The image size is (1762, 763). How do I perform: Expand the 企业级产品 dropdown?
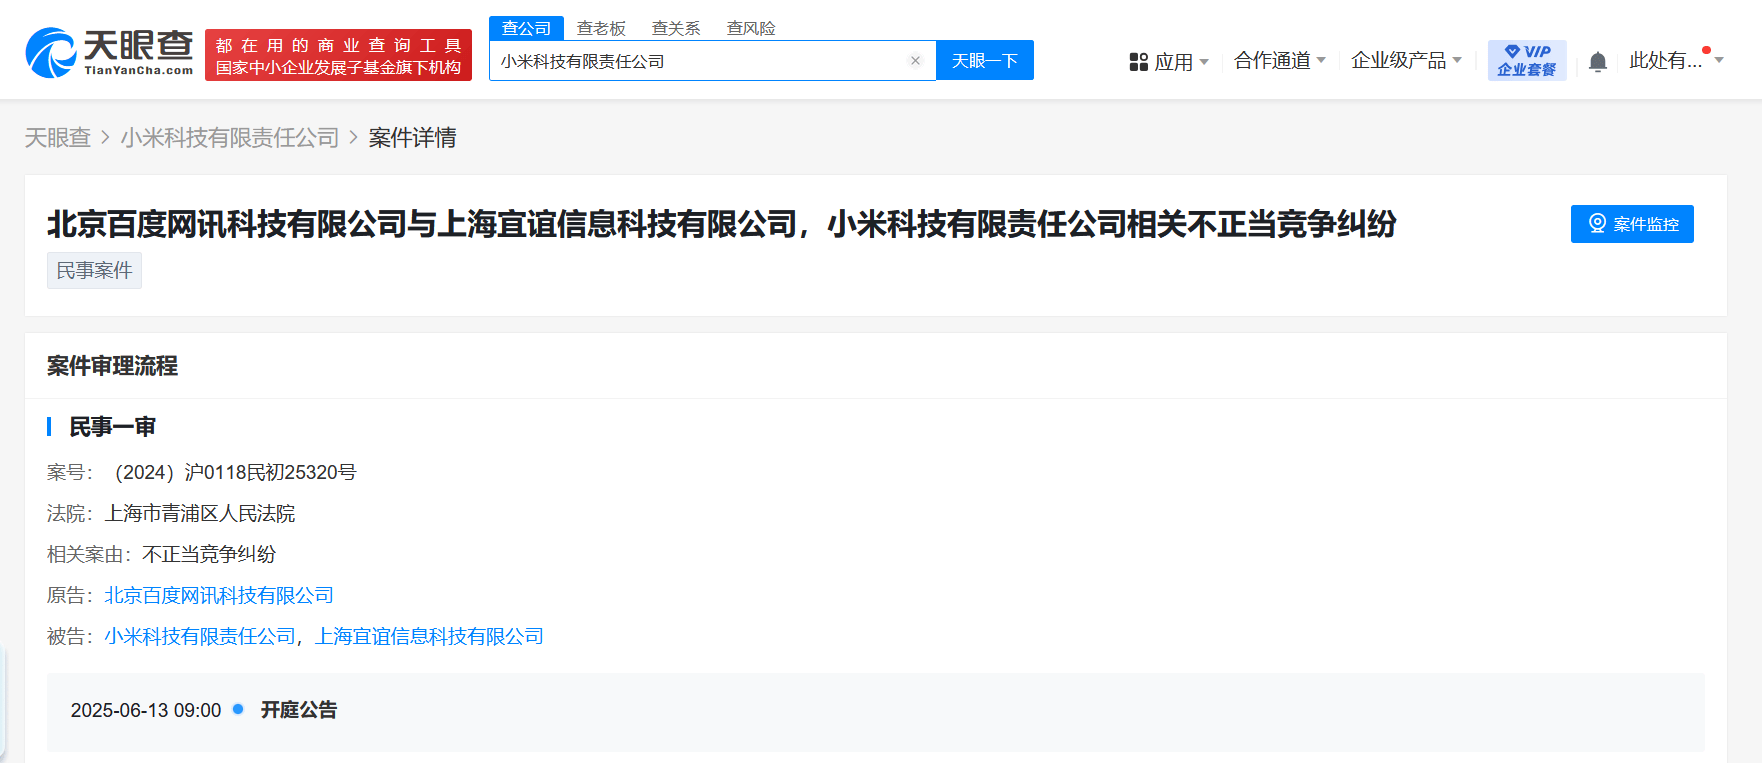1407,61
